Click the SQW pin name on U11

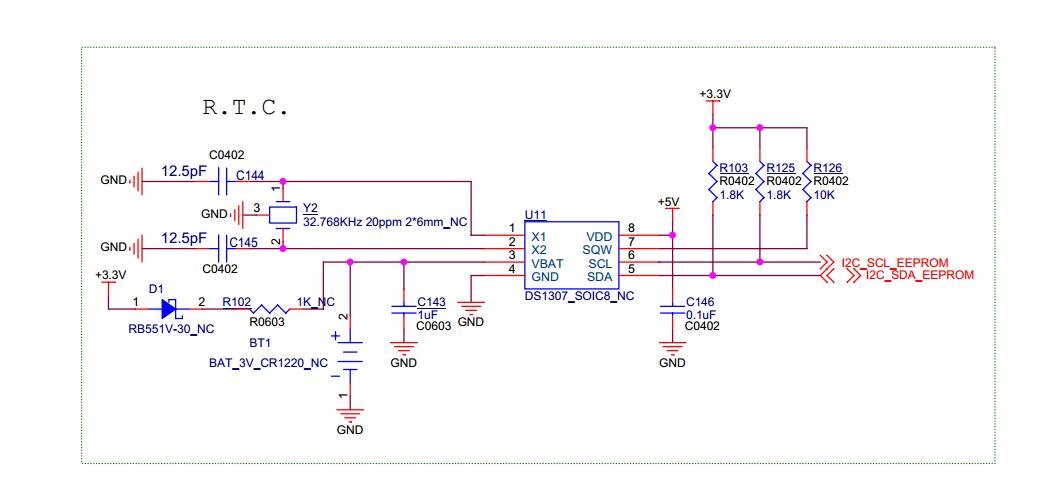tap(599, 249)
